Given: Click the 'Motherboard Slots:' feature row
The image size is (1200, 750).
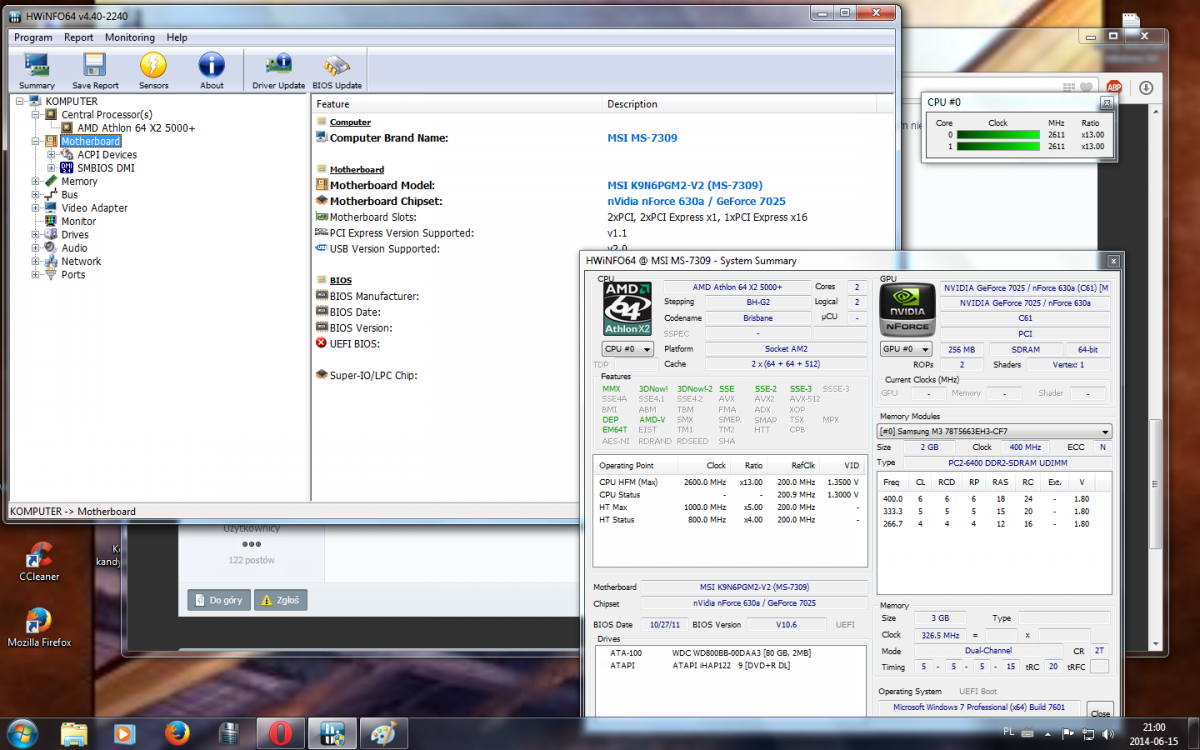Looking at the screenshot, I should click(x=372, y=217).
